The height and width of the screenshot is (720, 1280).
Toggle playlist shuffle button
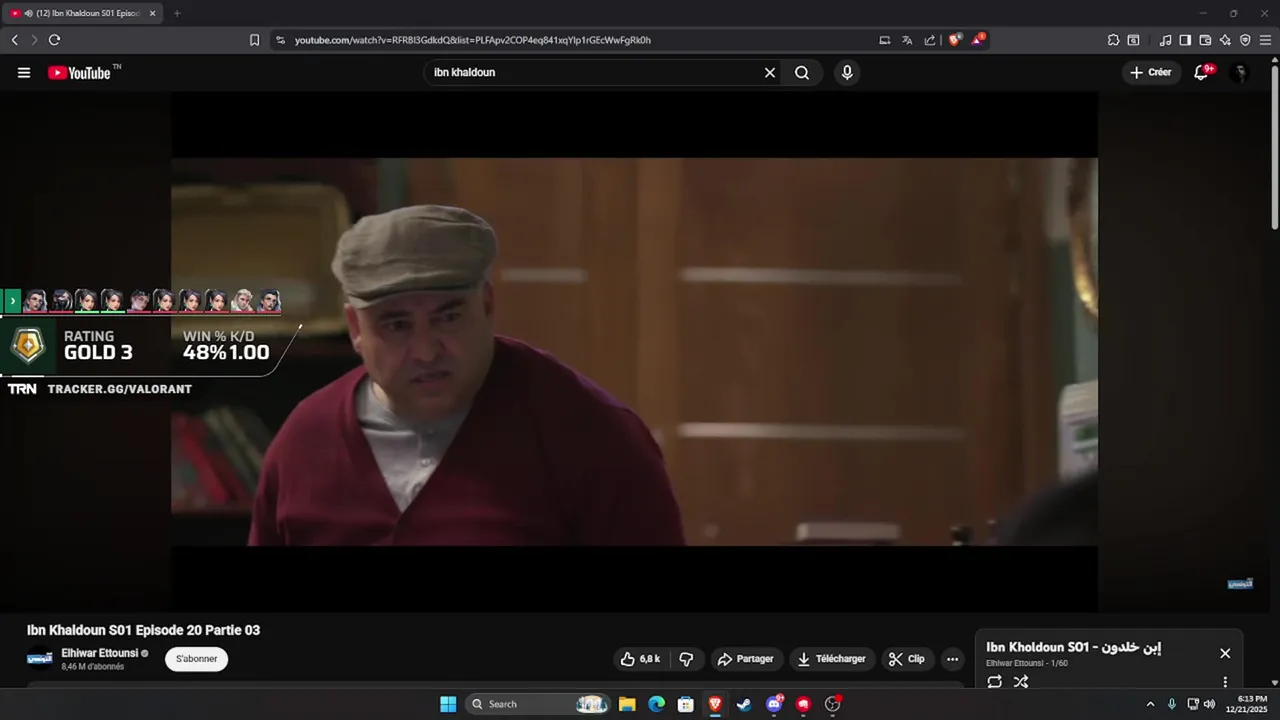[1021, 682]
